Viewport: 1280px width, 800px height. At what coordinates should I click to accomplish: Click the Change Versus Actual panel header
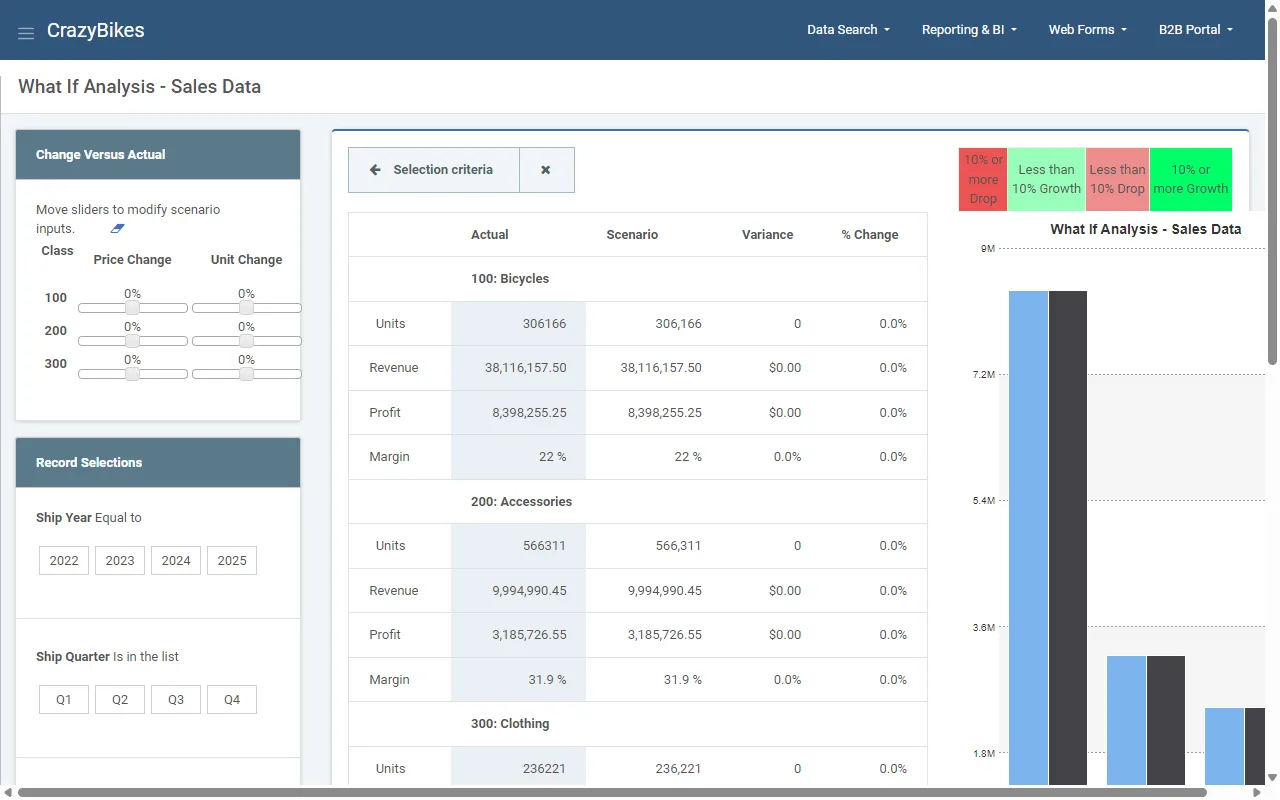158,155
